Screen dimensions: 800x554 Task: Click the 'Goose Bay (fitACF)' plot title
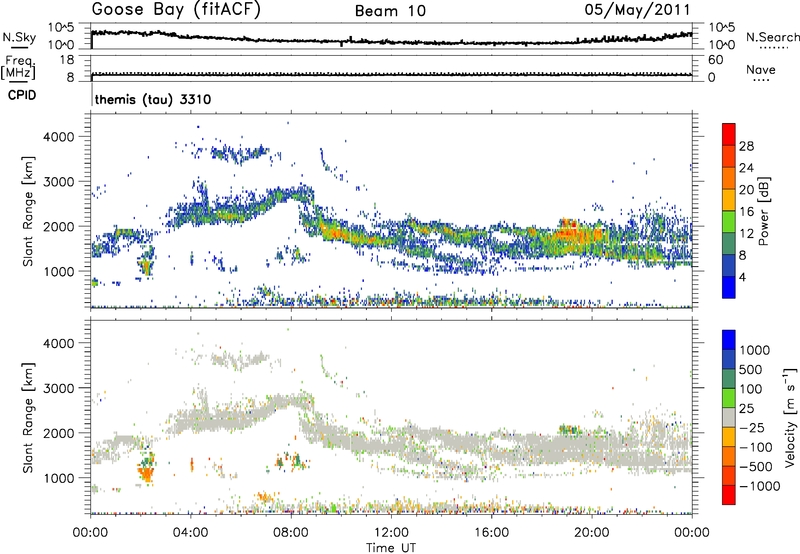[x=176, y=10]
